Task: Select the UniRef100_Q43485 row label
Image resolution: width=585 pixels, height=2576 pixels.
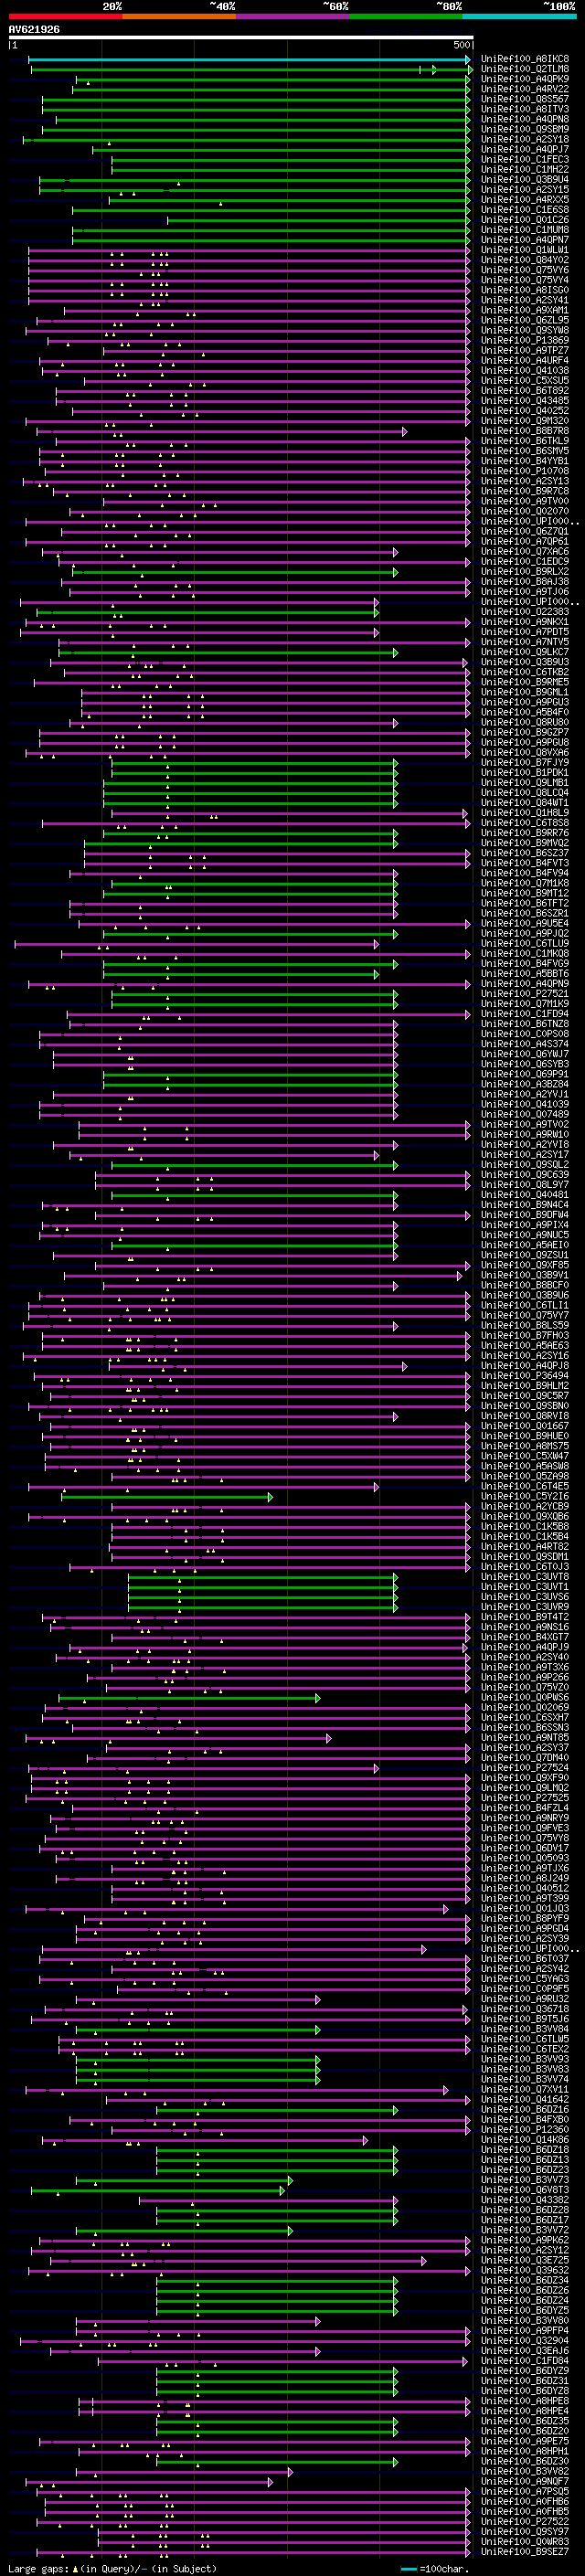Action: pyautogui.click(x=525, y=401)
